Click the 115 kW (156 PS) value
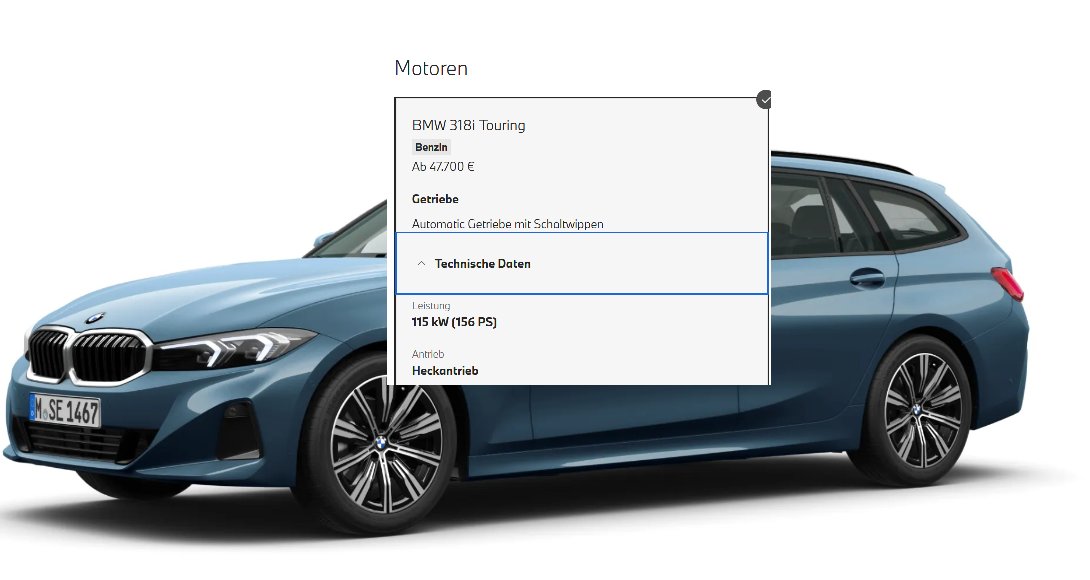Screen dimensions: 1090x580 (x=454, y=322)
